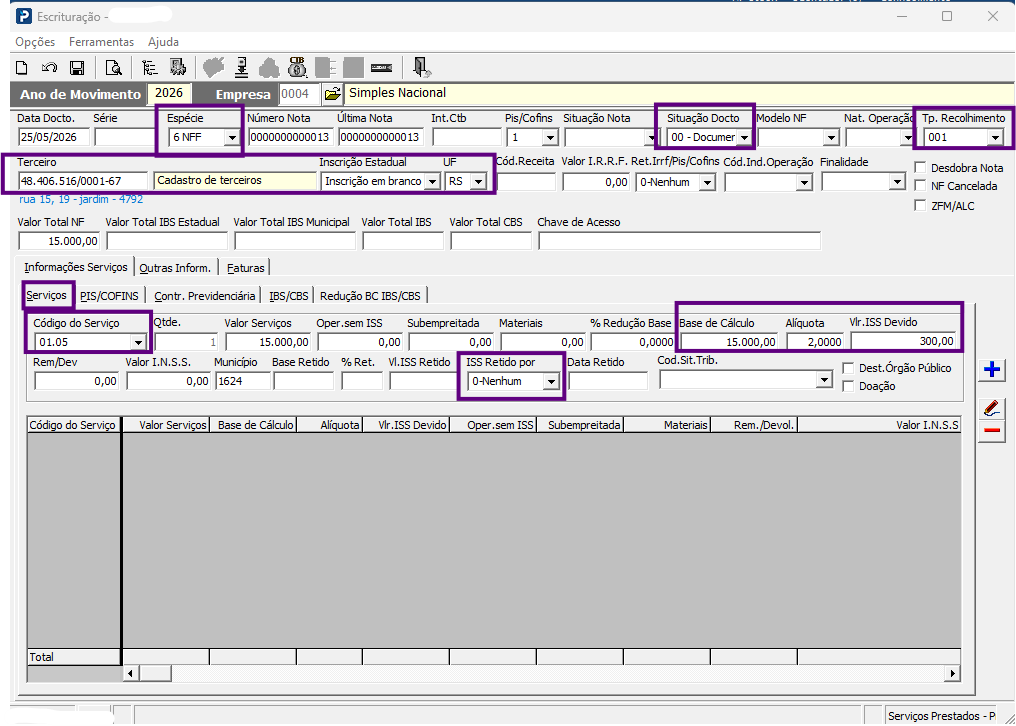Image resolution: width=1016 pixels, height=726 pixels.
Task: Expand the Espécie dropdown showing 6 NFF
Action: pos(232,137)
